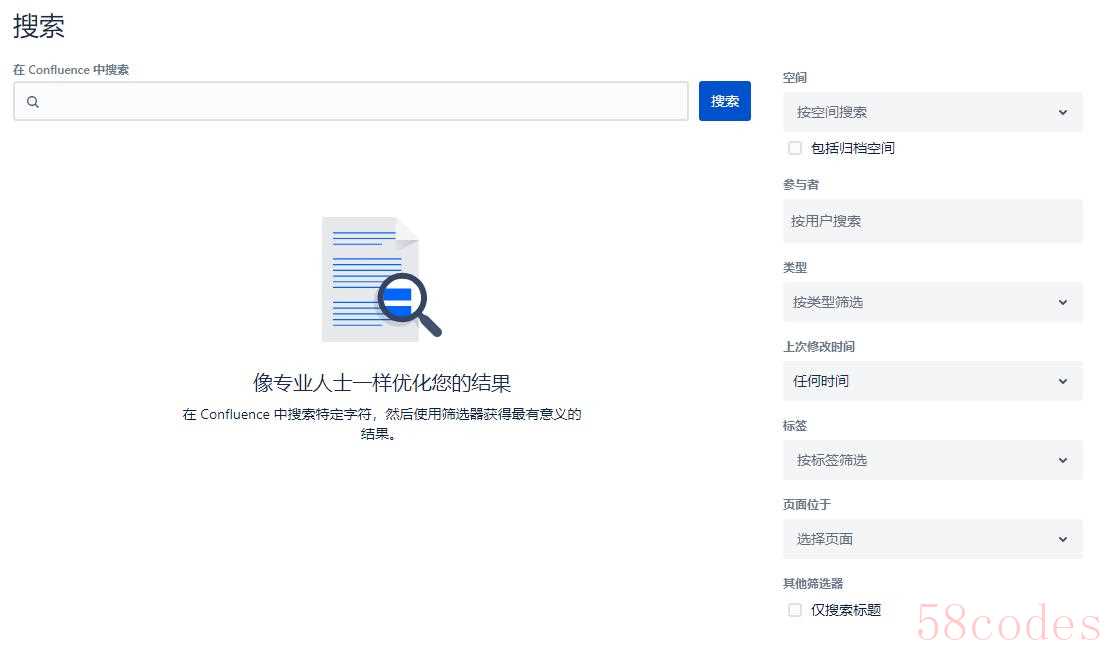The width and height of the screenshot is (1116, 653).
Task: Click the 空间 filter label
Action: tap(794, 78)
